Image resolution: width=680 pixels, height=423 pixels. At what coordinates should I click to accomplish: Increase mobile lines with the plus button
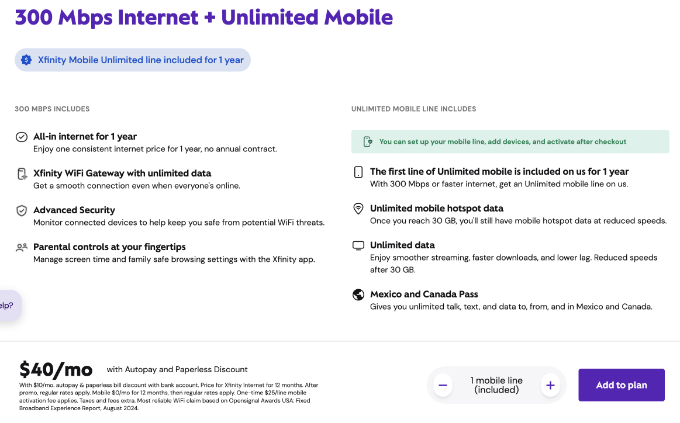[550, 385]
